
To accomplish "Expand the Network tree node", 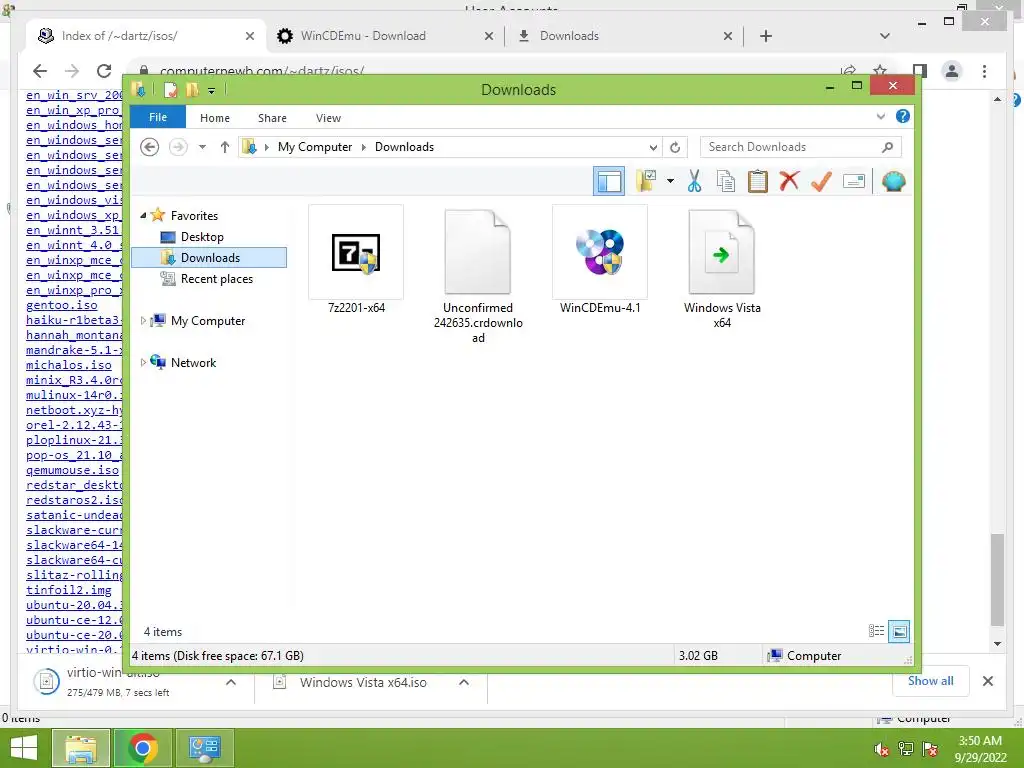I will click(143, 362).
